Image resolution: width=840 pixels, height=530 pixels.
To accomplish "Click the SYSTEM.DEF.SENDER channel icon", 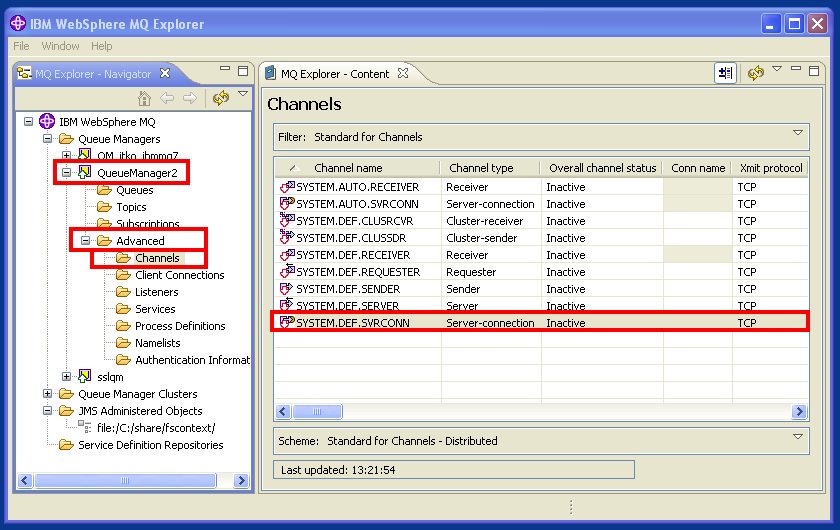I will point(287,288).
